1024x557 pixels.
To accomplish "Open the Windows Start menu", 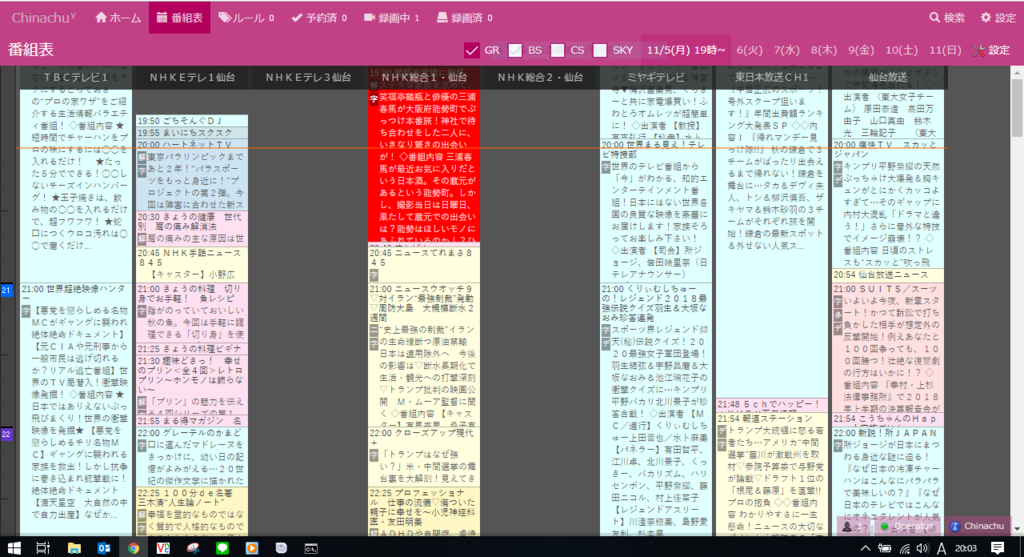I will coord(14,548).
